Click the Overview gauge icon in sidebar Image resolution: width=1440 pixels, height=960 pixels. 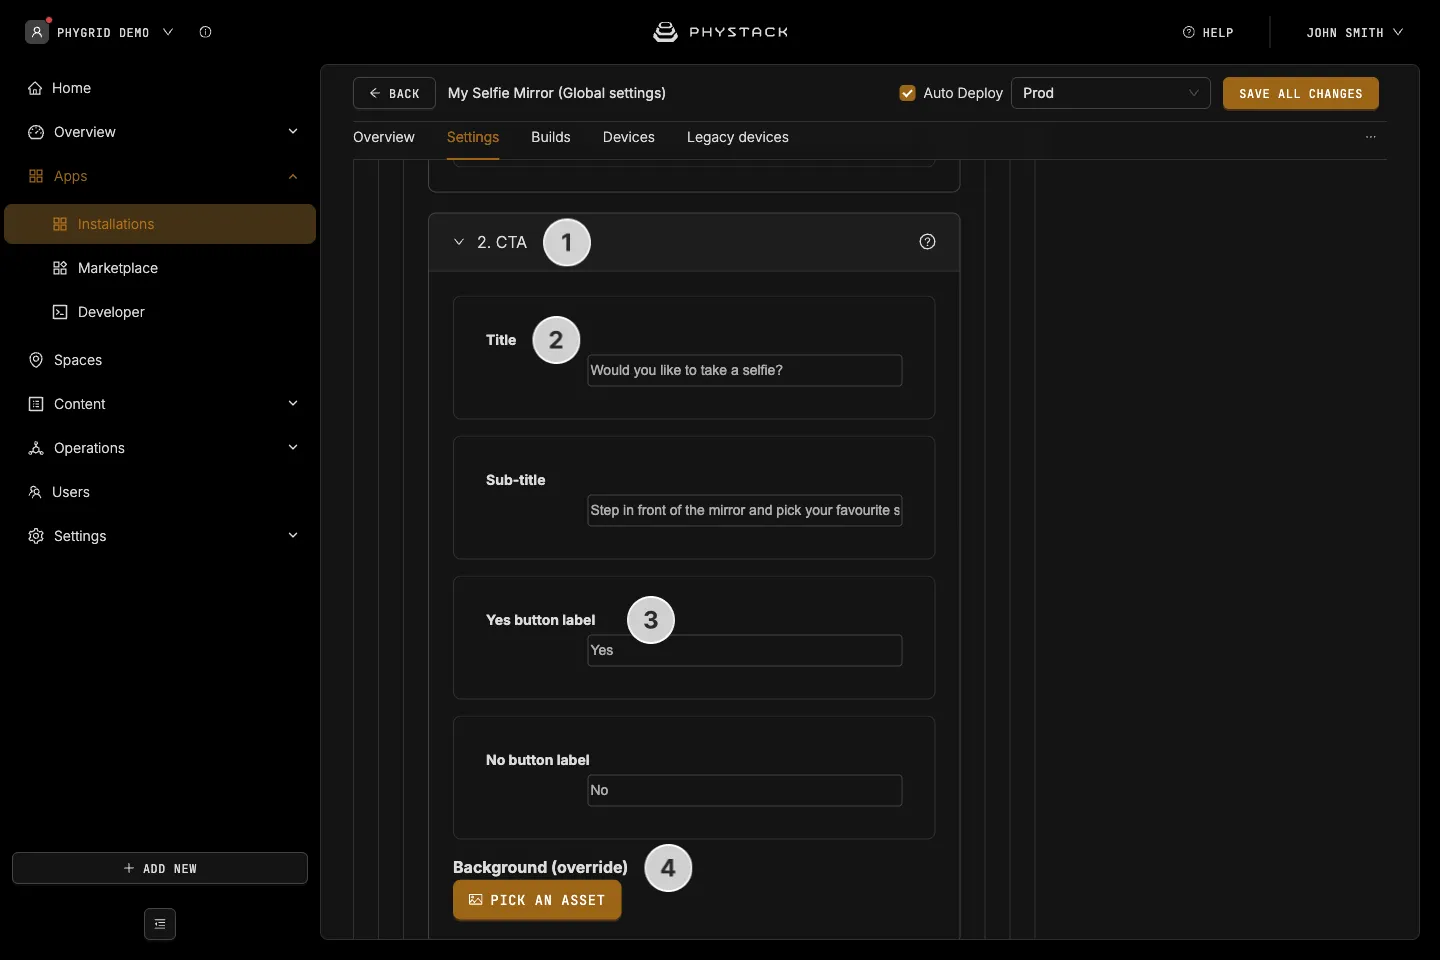pos(36,132)
